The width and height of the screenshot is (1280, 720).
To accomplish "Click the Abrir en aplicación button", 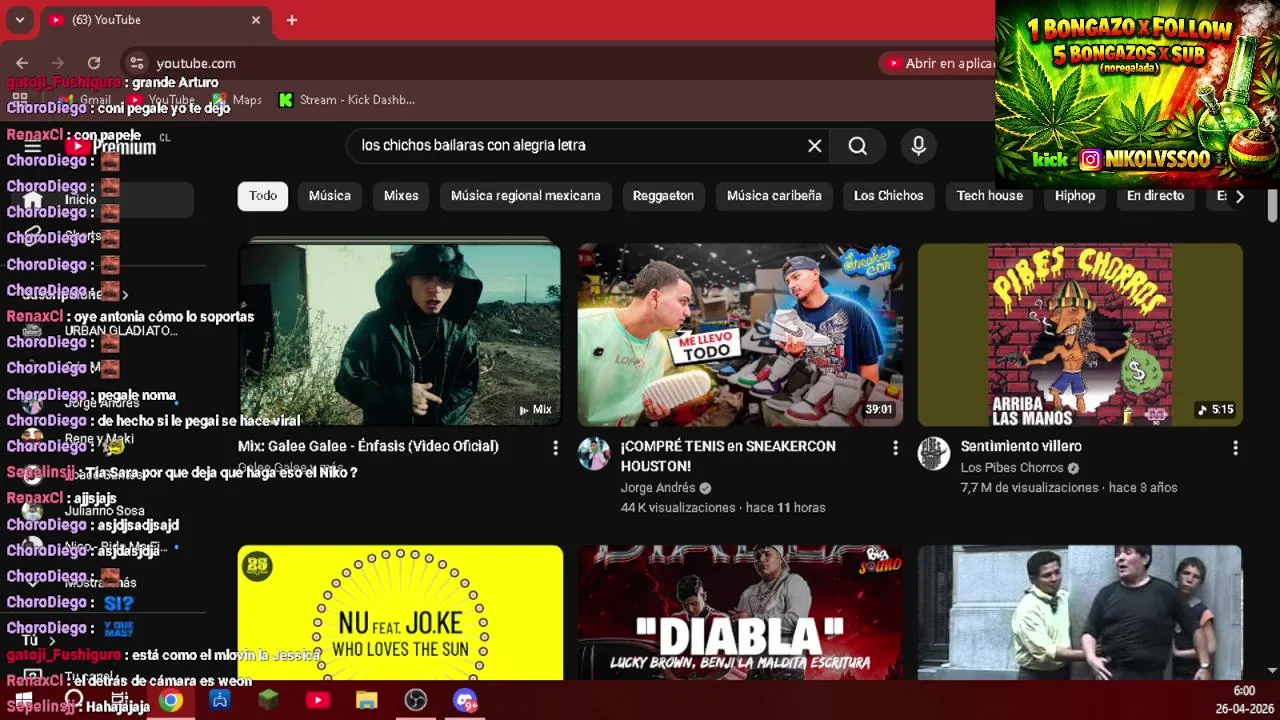I will [x=938, y=63].
